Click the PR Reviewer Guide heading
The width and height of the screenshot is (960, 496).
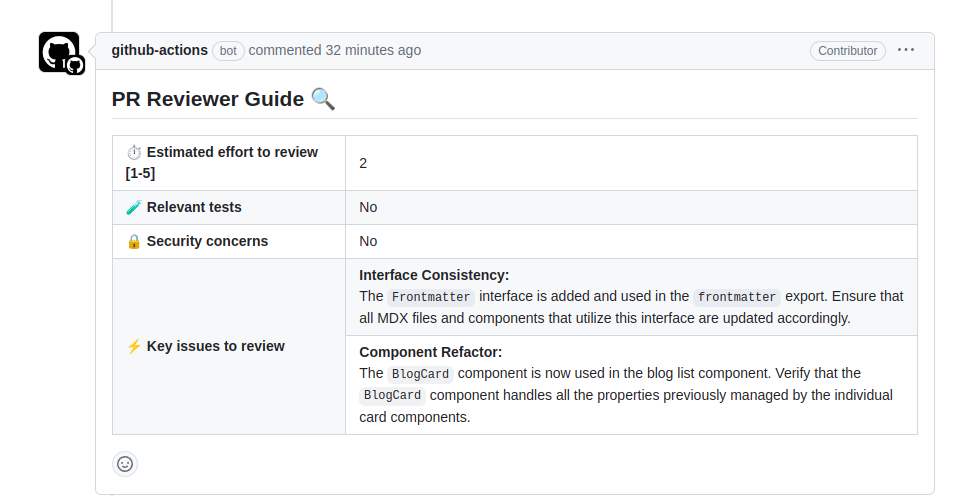208,99
